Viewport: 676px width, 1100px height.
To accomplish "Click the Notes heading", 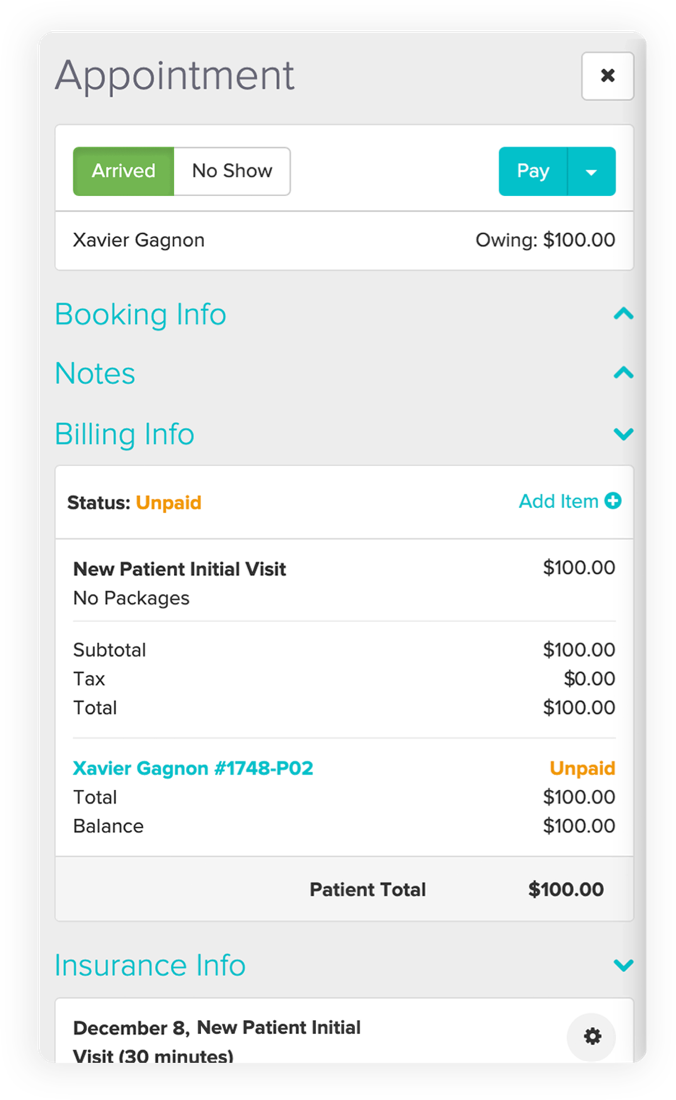I will tap(95, 373).
